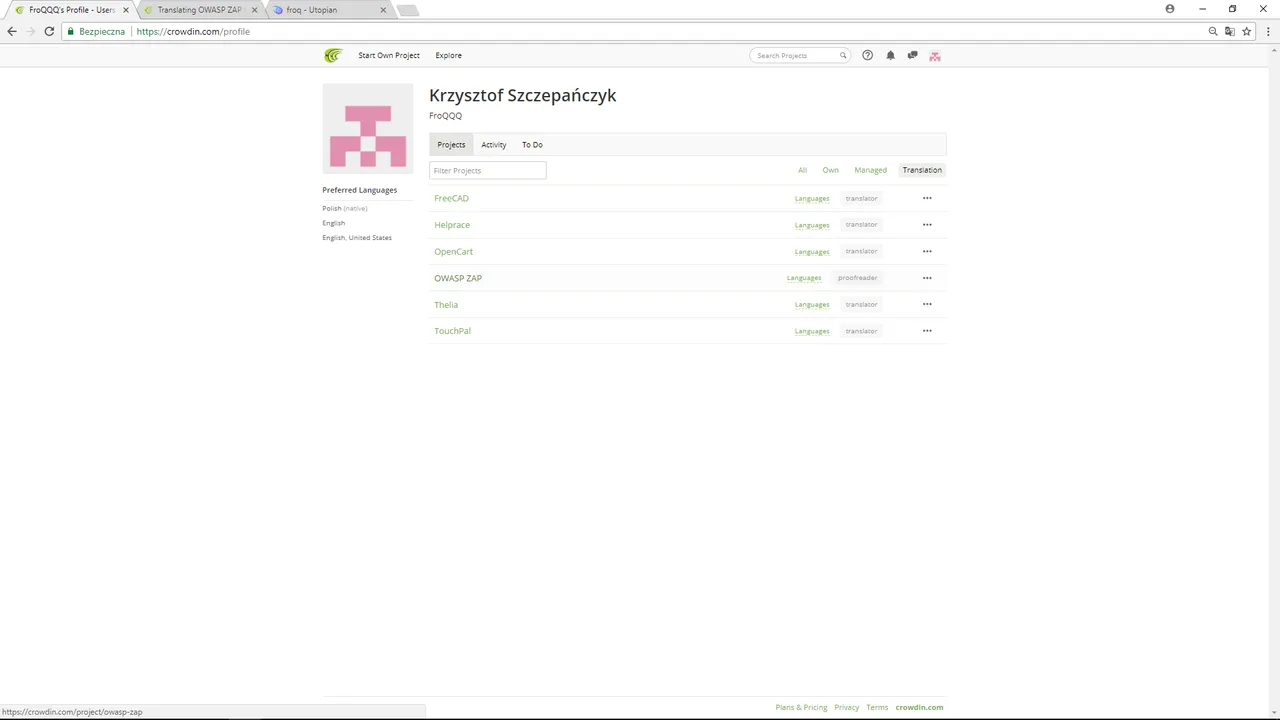
Task: Click the secure padlock Bezpieczna indicator
Action: 95,31
